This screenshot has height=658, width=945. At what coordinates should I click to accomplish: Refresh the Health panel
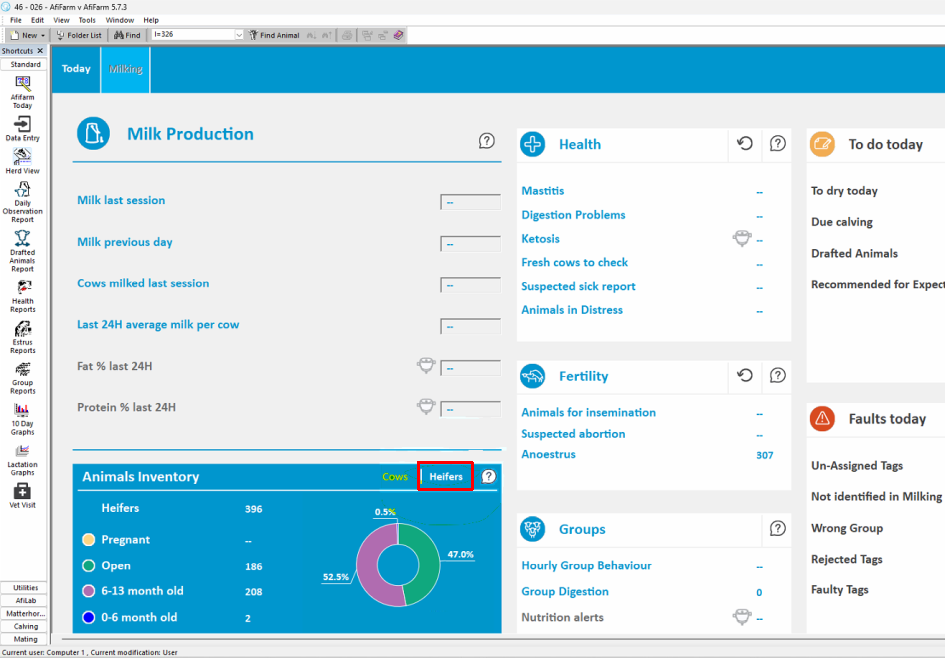[x=745, y=143]
